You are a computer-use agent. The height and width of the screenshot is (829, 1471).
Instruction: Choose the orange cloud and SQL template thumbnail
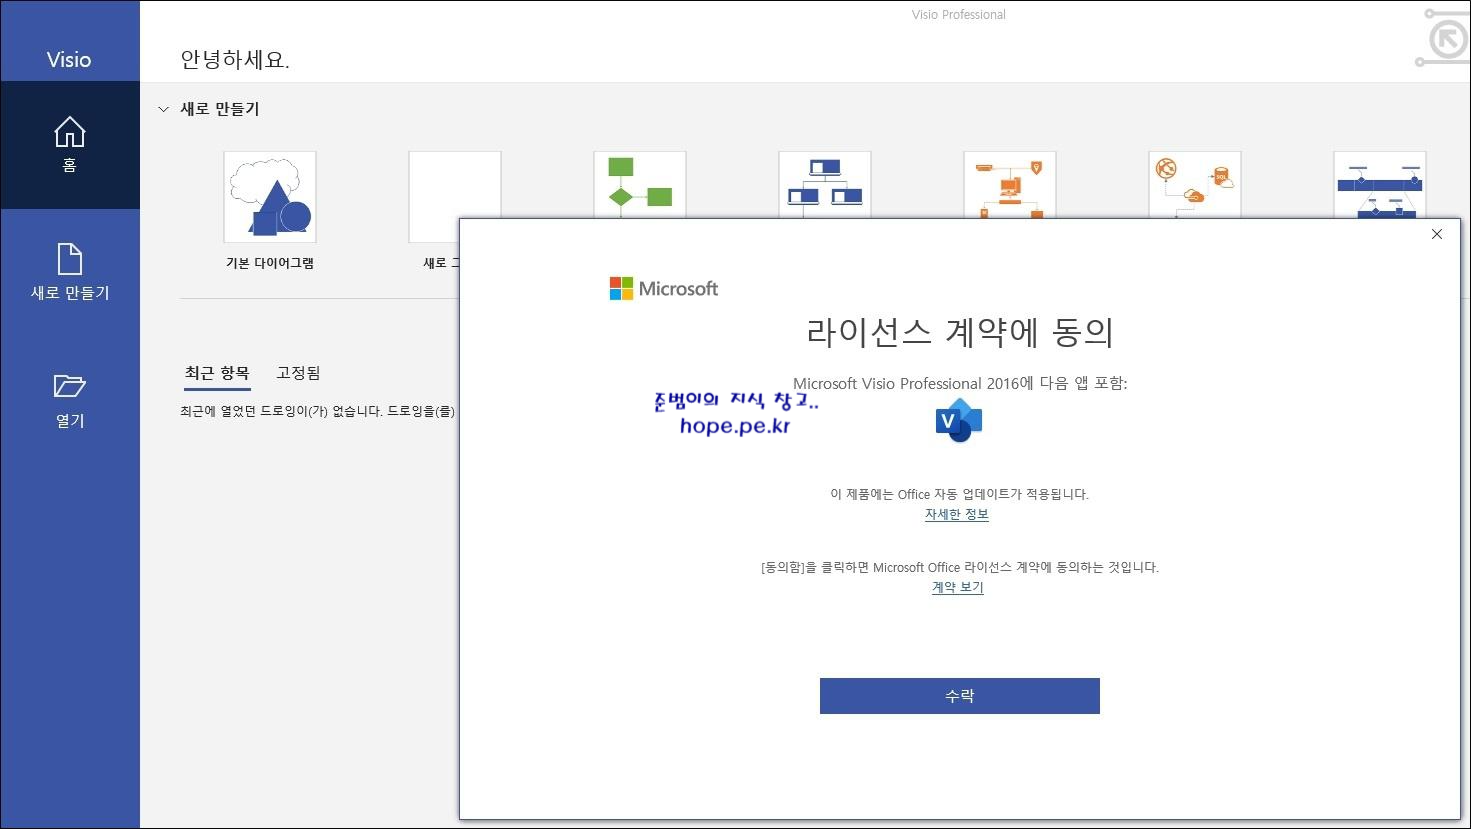pos(1195,184)
